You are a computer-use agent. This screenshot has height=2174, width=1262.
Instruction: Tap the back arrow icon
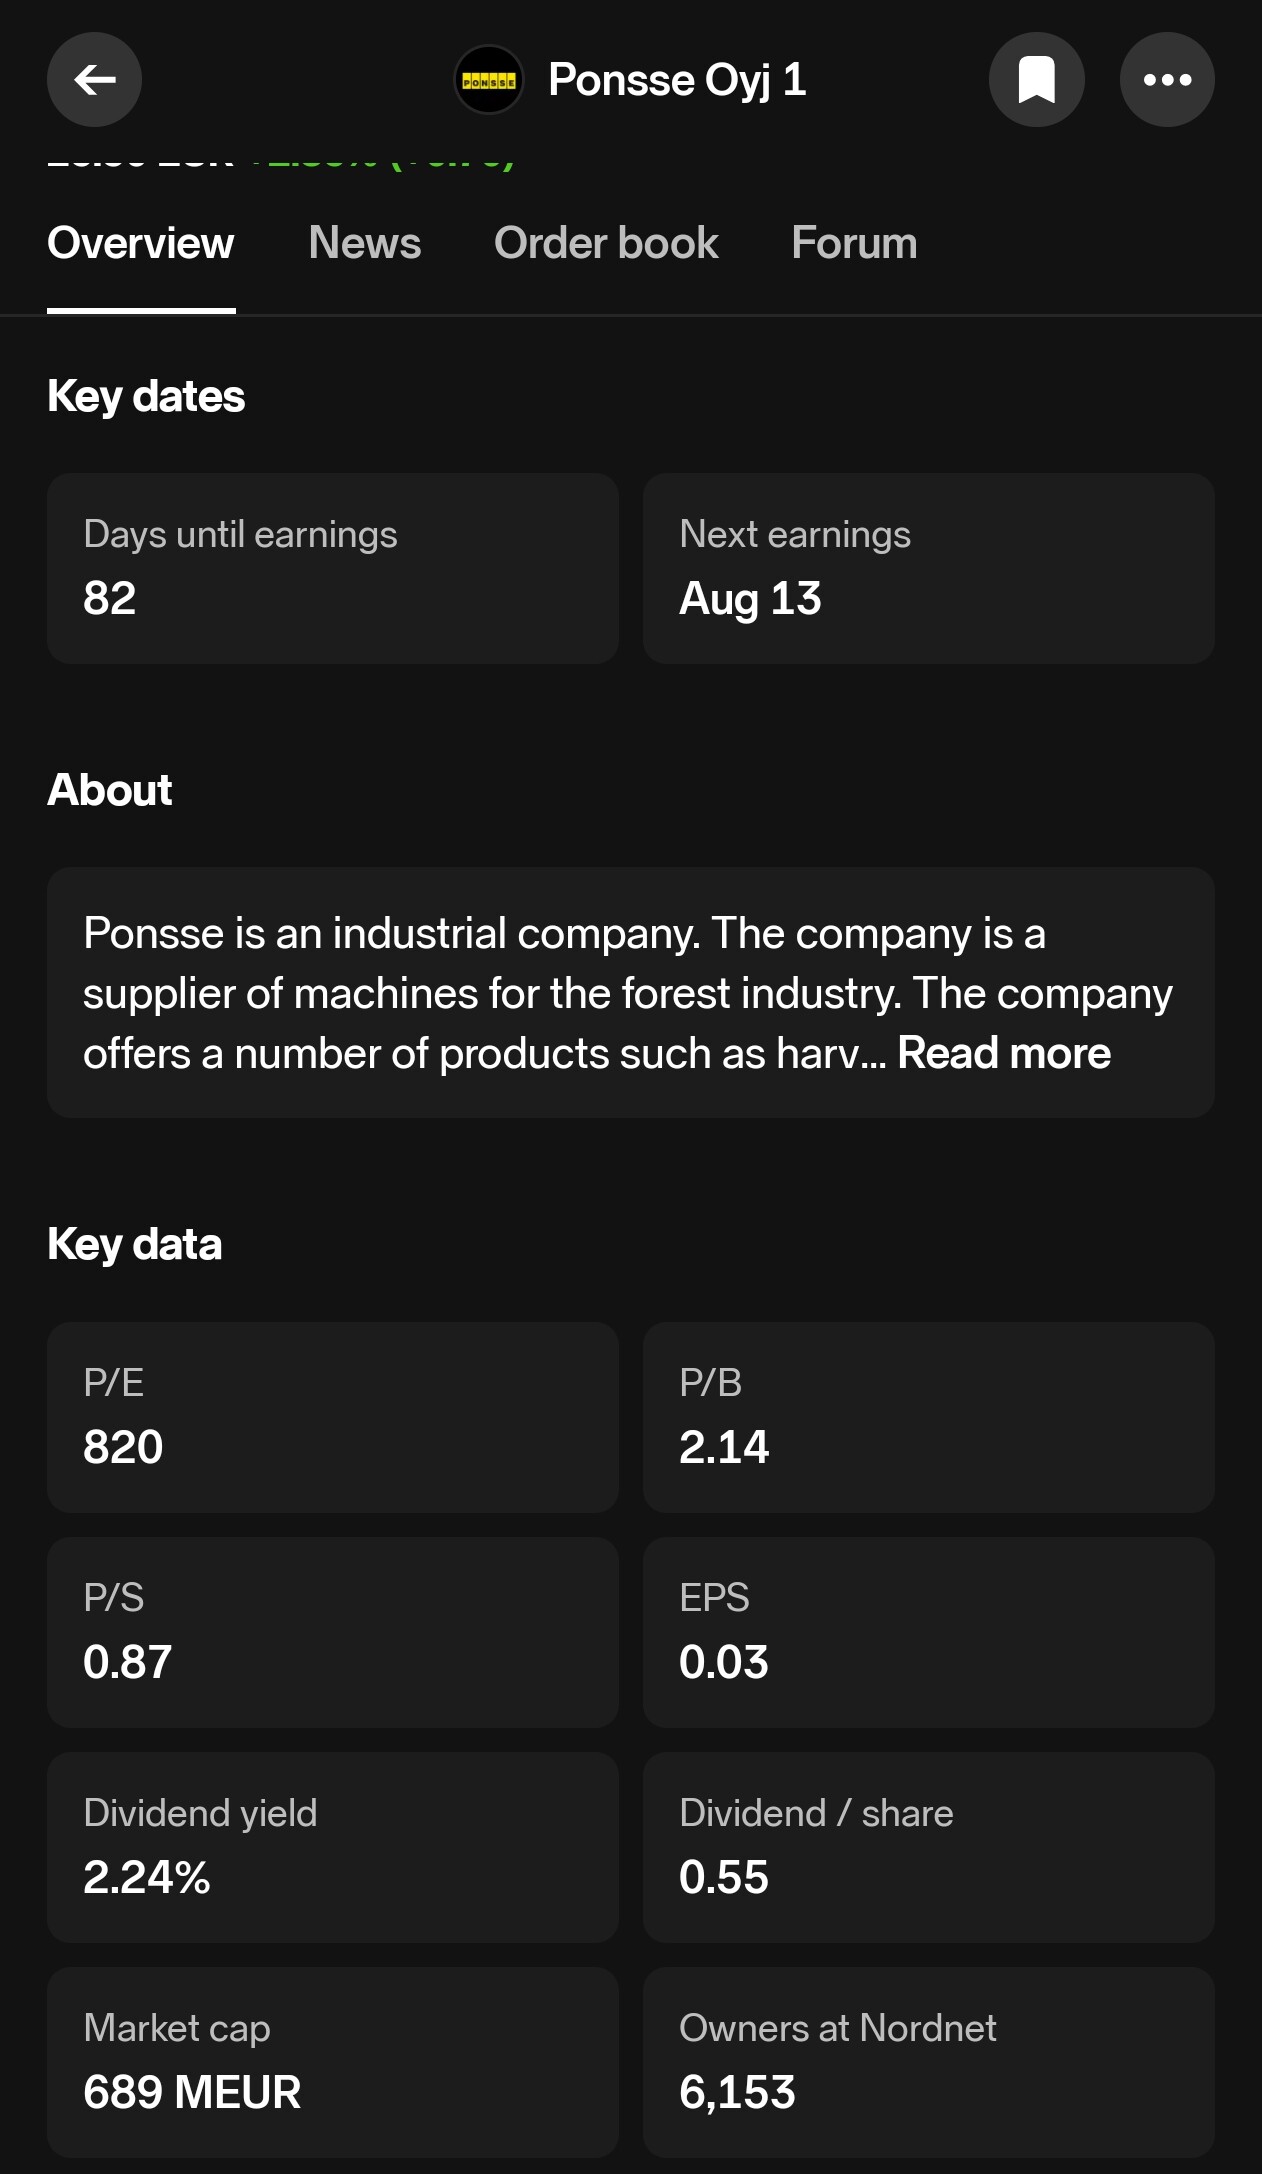[x=94, y=80]
